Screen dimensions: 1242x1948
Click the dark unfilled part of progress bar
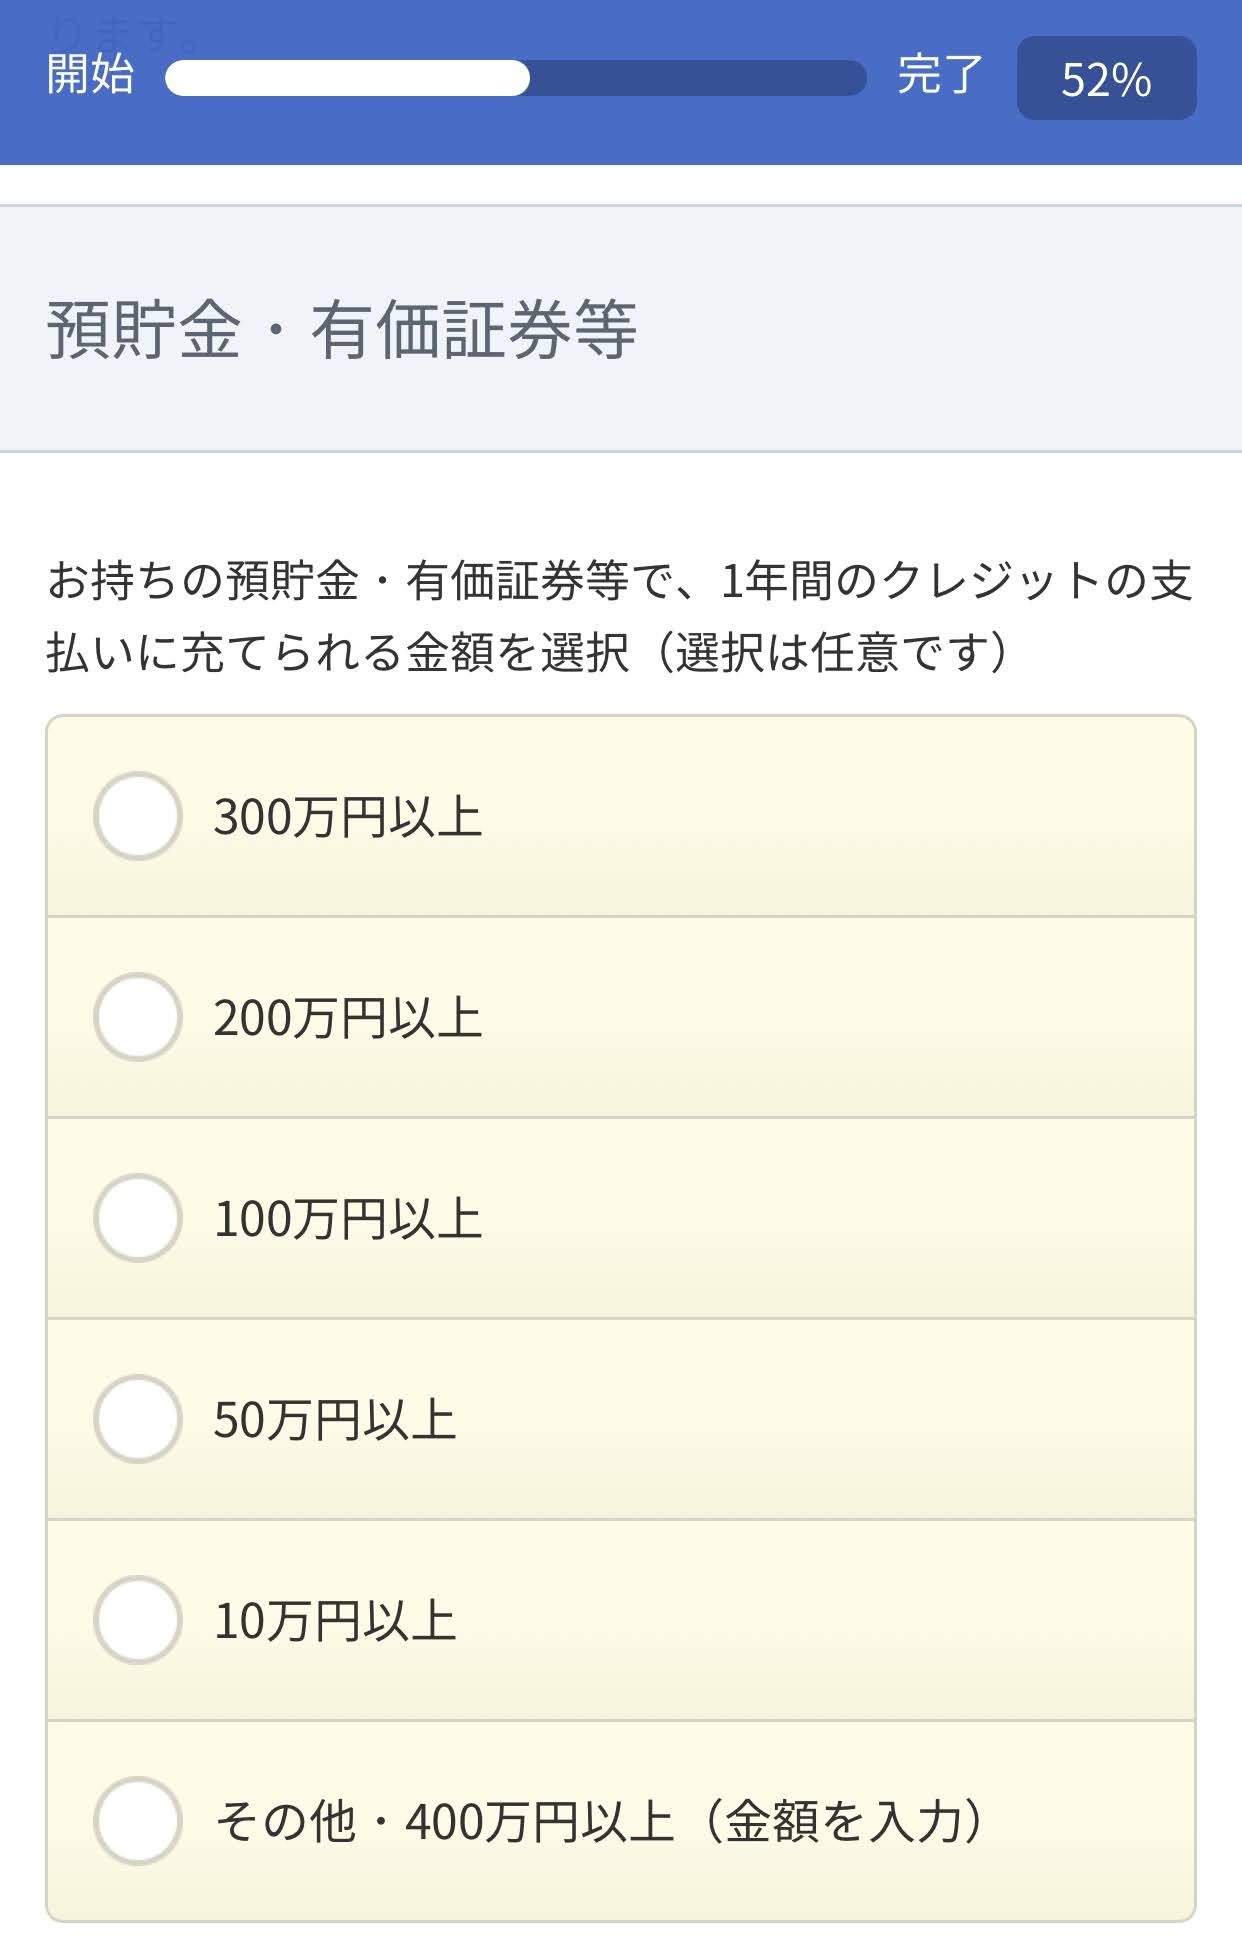point(698,78)
